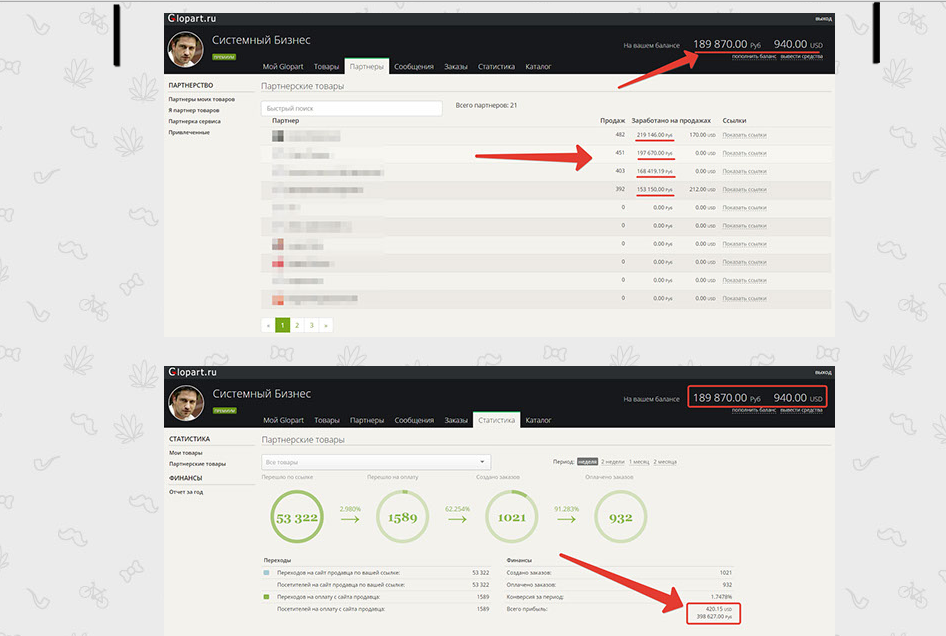Select the 2 месяца period filter

click(x=665, y=462)
